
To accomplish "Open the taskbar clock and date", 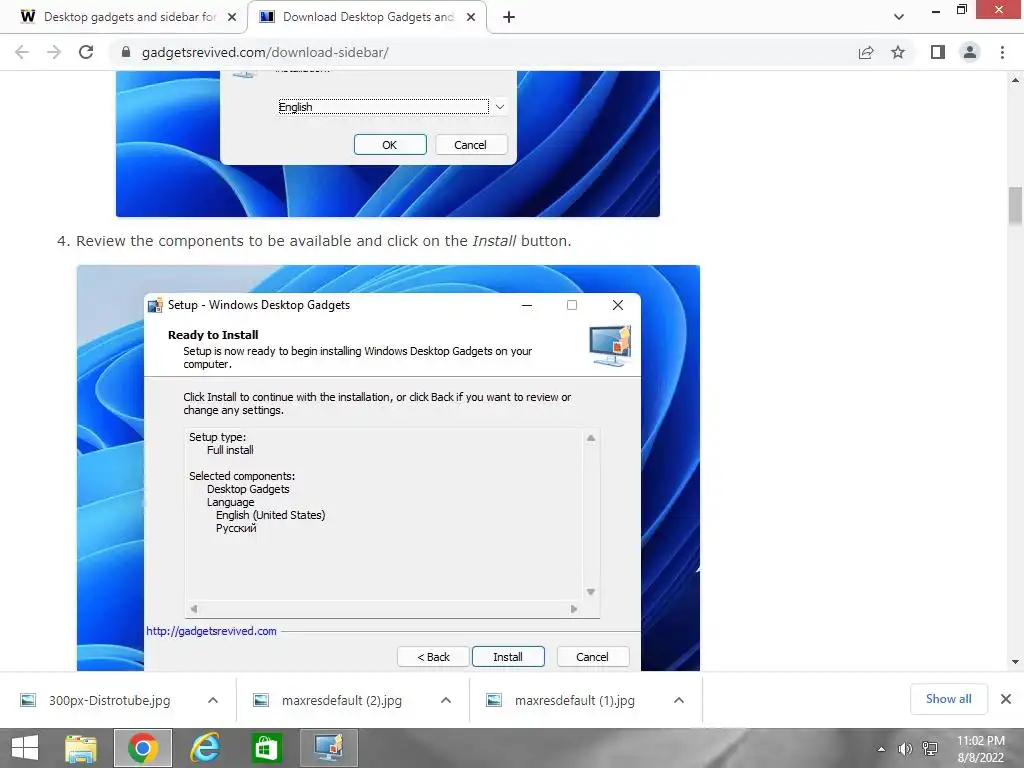I will pos(980,749).
